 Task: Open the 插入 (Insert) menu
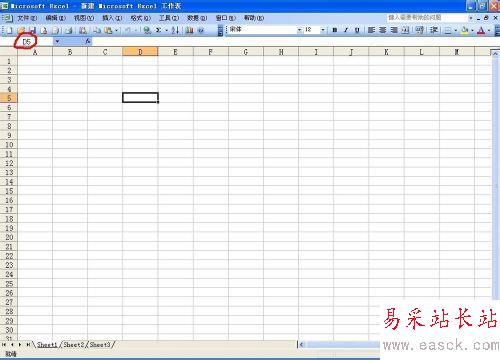[112, 18]
